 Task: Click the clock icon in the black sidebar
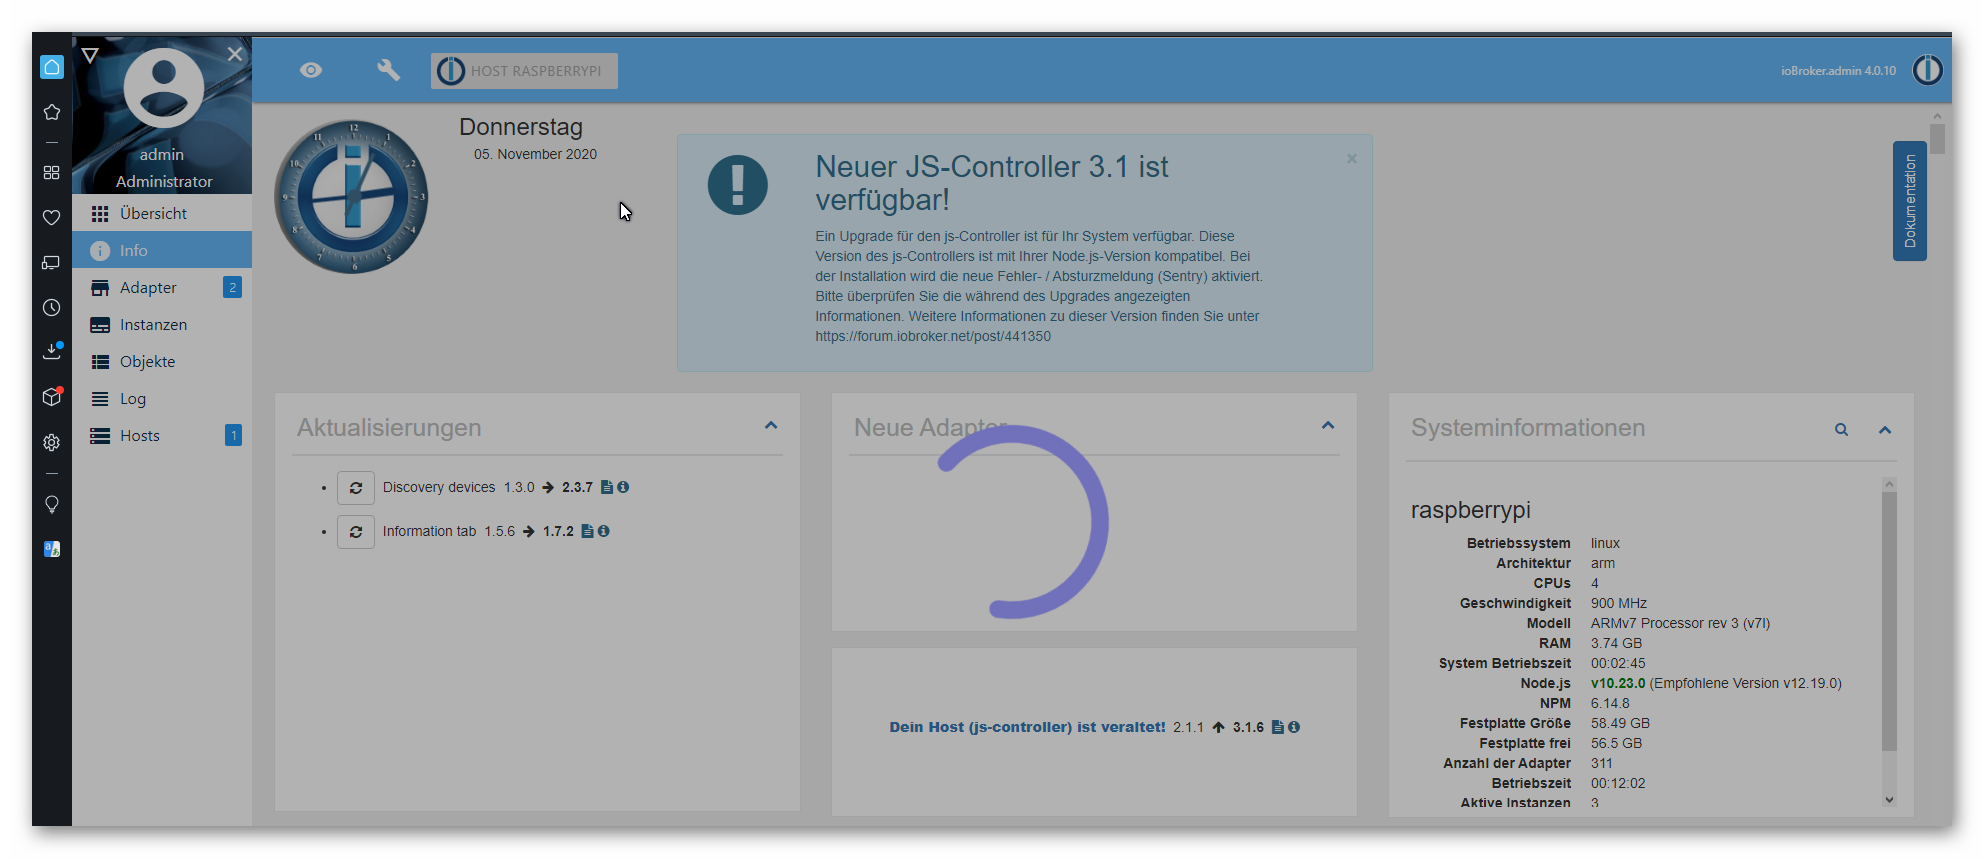[x=52, y=308]
